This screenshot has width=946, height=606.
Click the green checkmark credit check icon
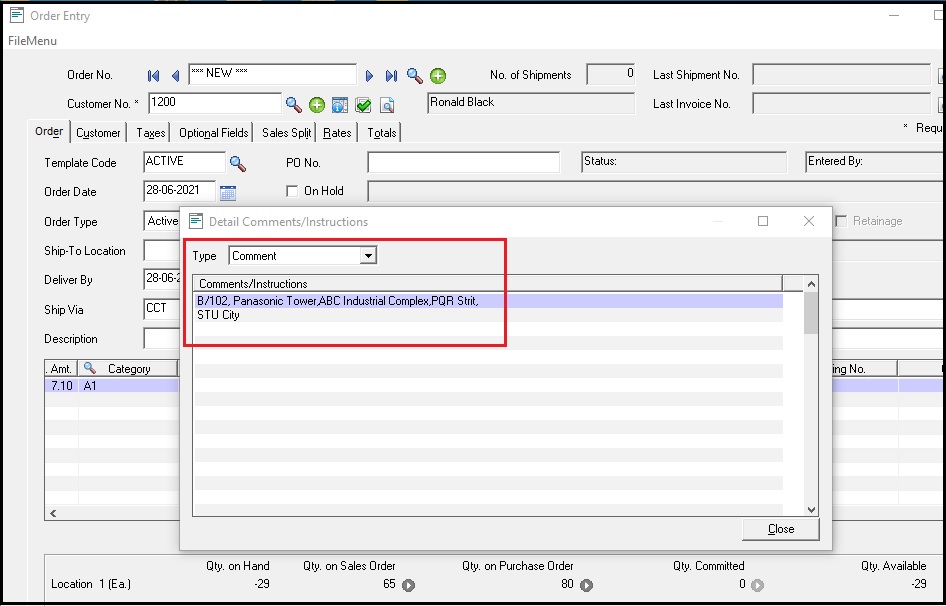click(363, 106)
